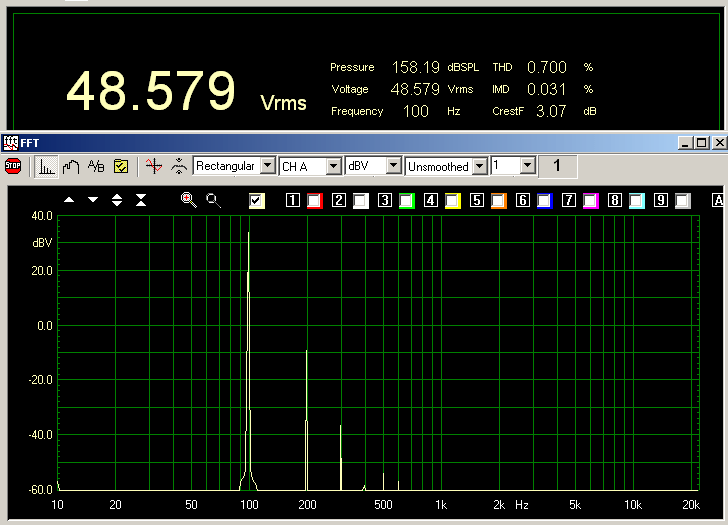728x525 pixels.
Task: Click the 40.0 y-axis label
Action: coord(42,216)
